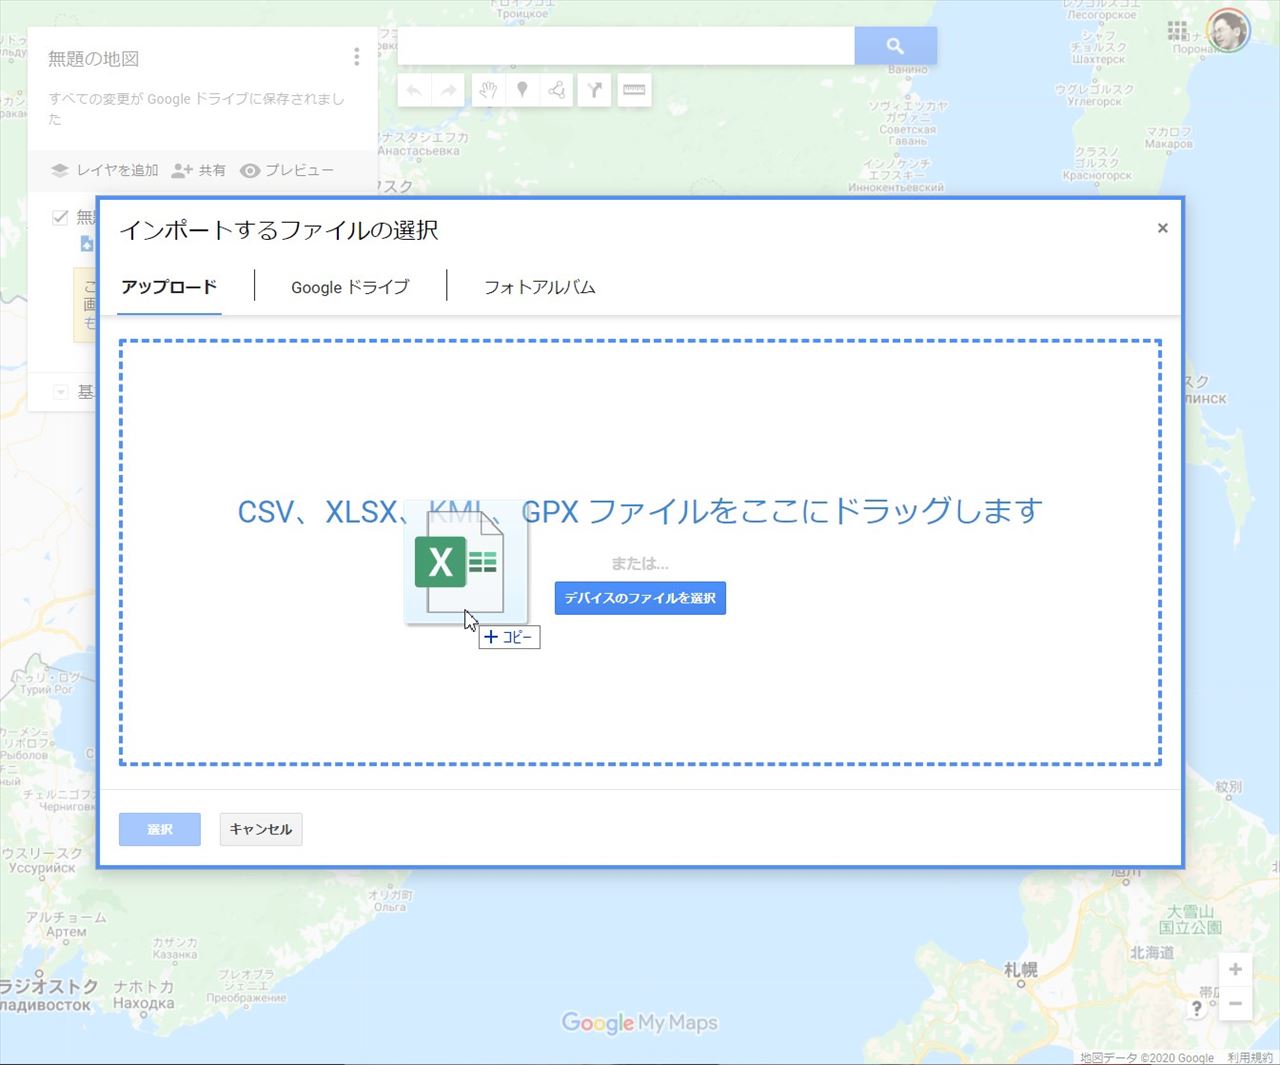Click the 無題の地図 map title
Image resolution: width=1280 pixels, height=1065 pixels.
94,59
